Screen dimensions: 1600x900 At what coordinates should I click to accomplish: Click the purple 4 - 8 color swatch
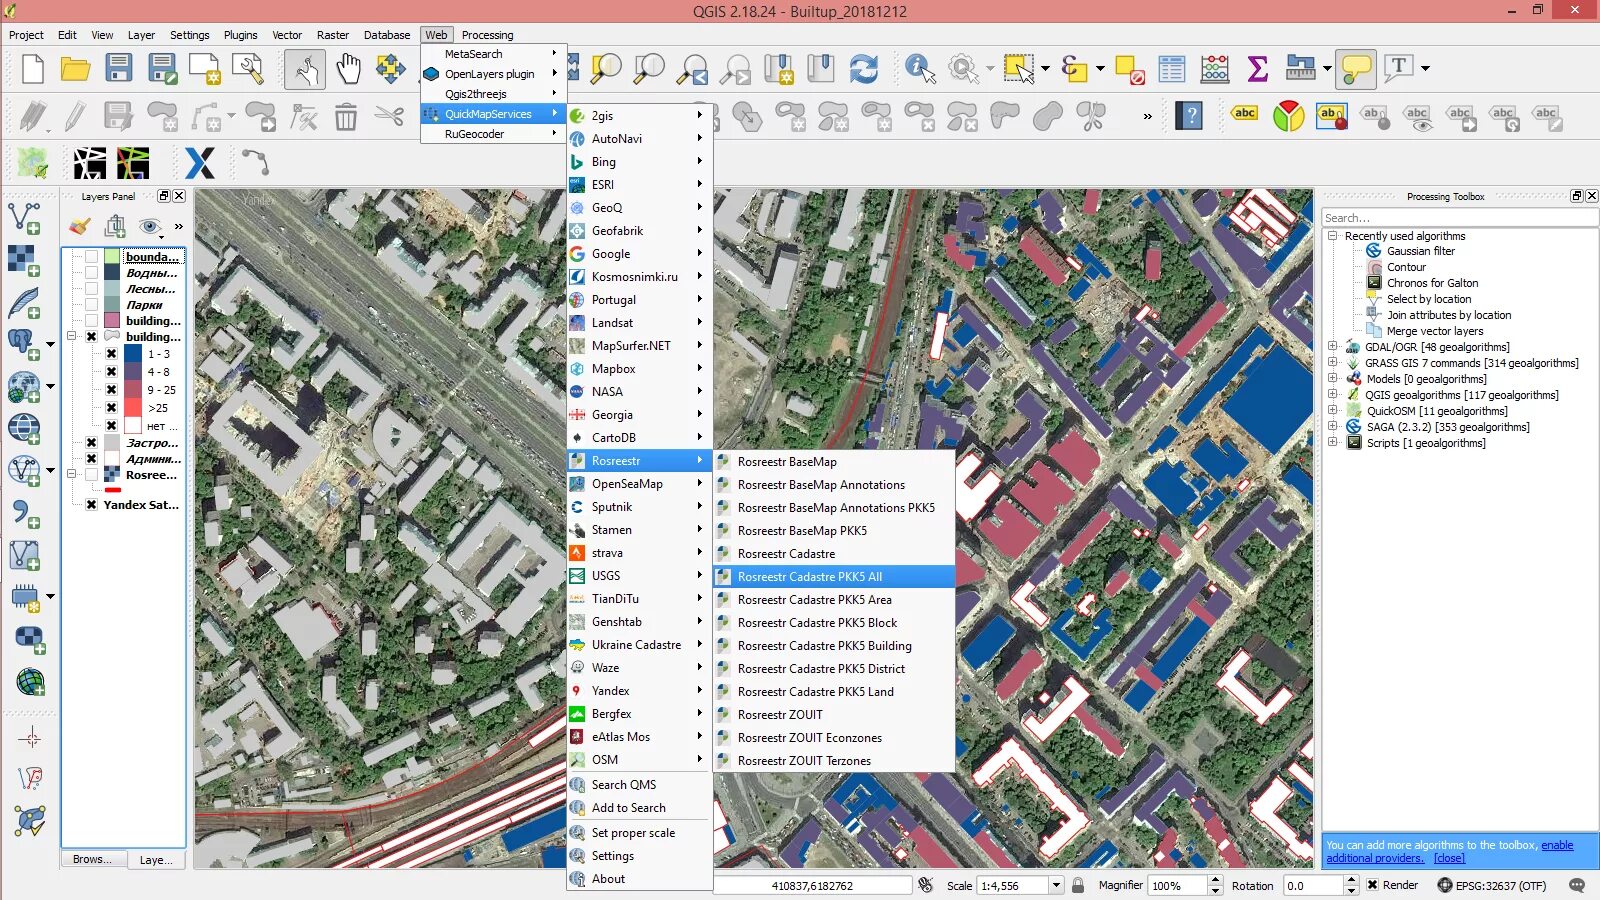[132, 372]
